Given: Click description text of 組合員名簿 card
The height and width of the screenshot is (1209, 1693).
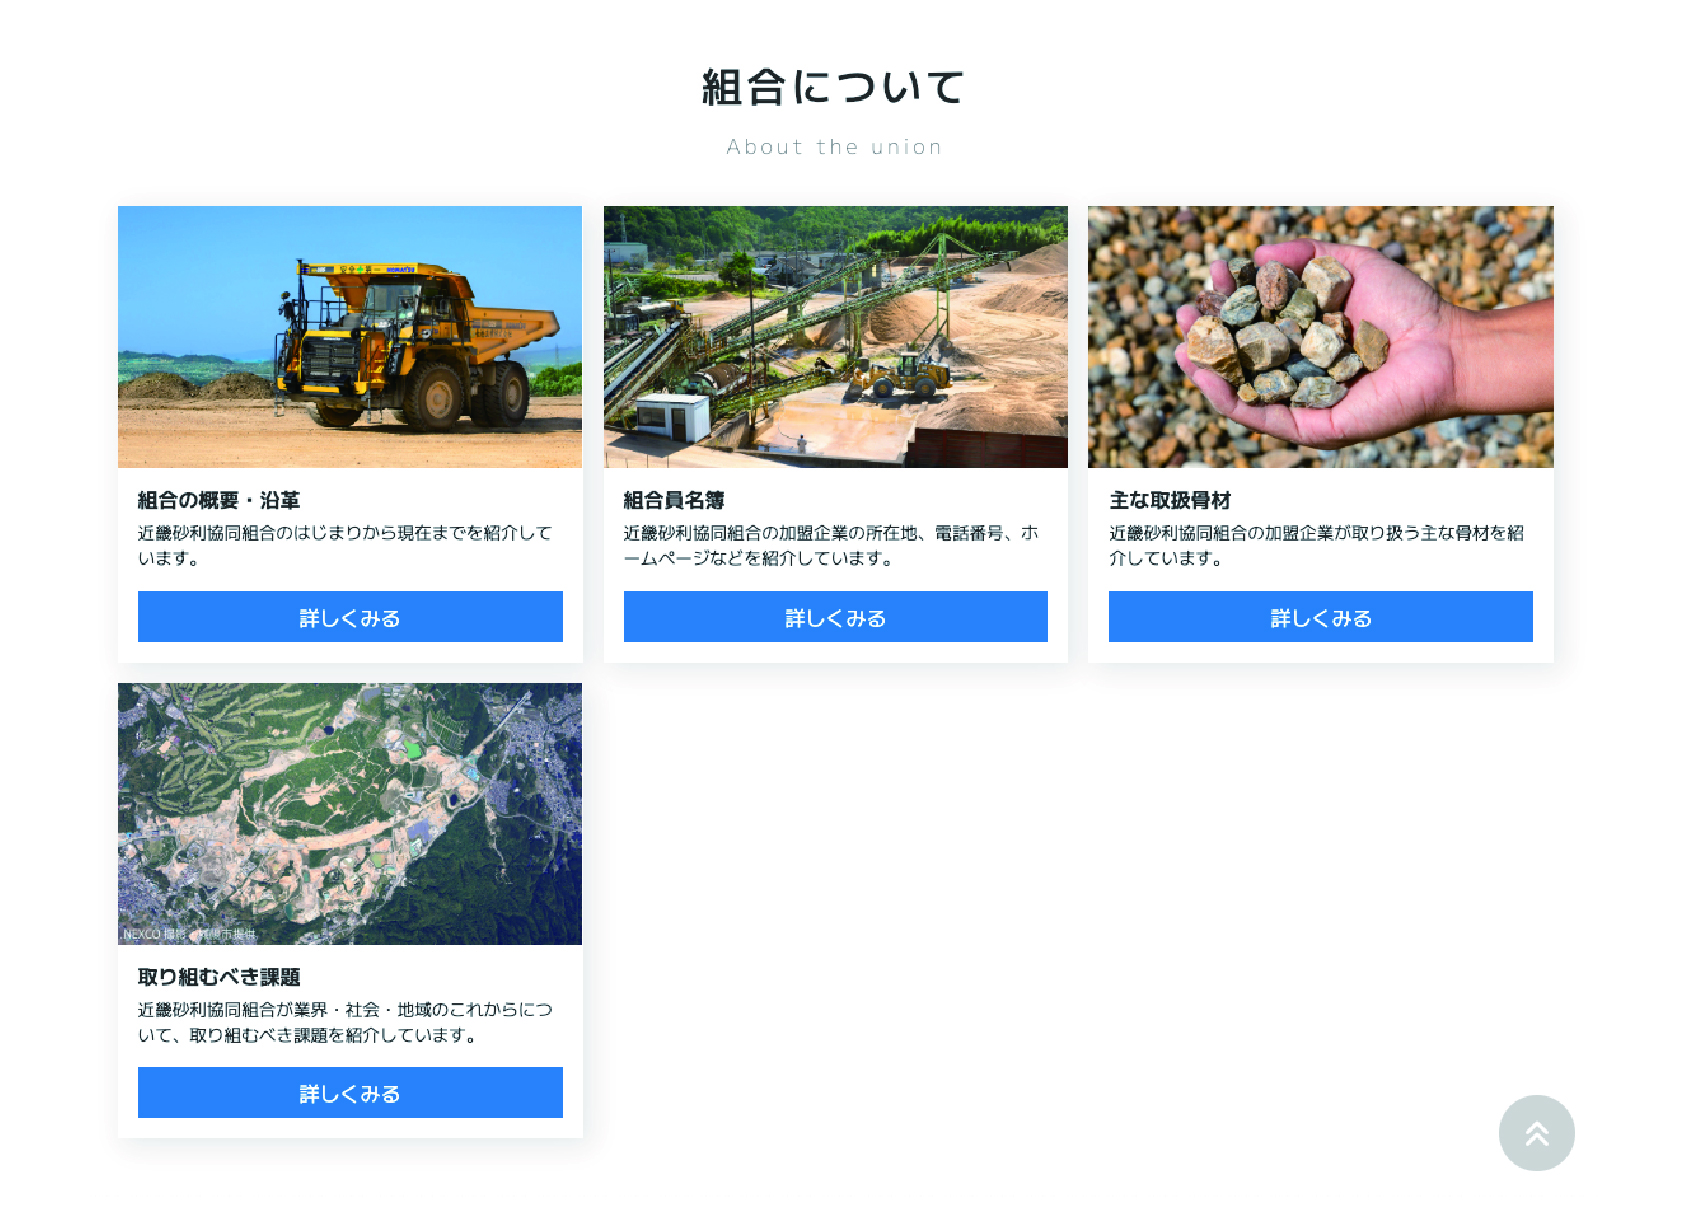Looking at the screenshot, I should point(831,545).
